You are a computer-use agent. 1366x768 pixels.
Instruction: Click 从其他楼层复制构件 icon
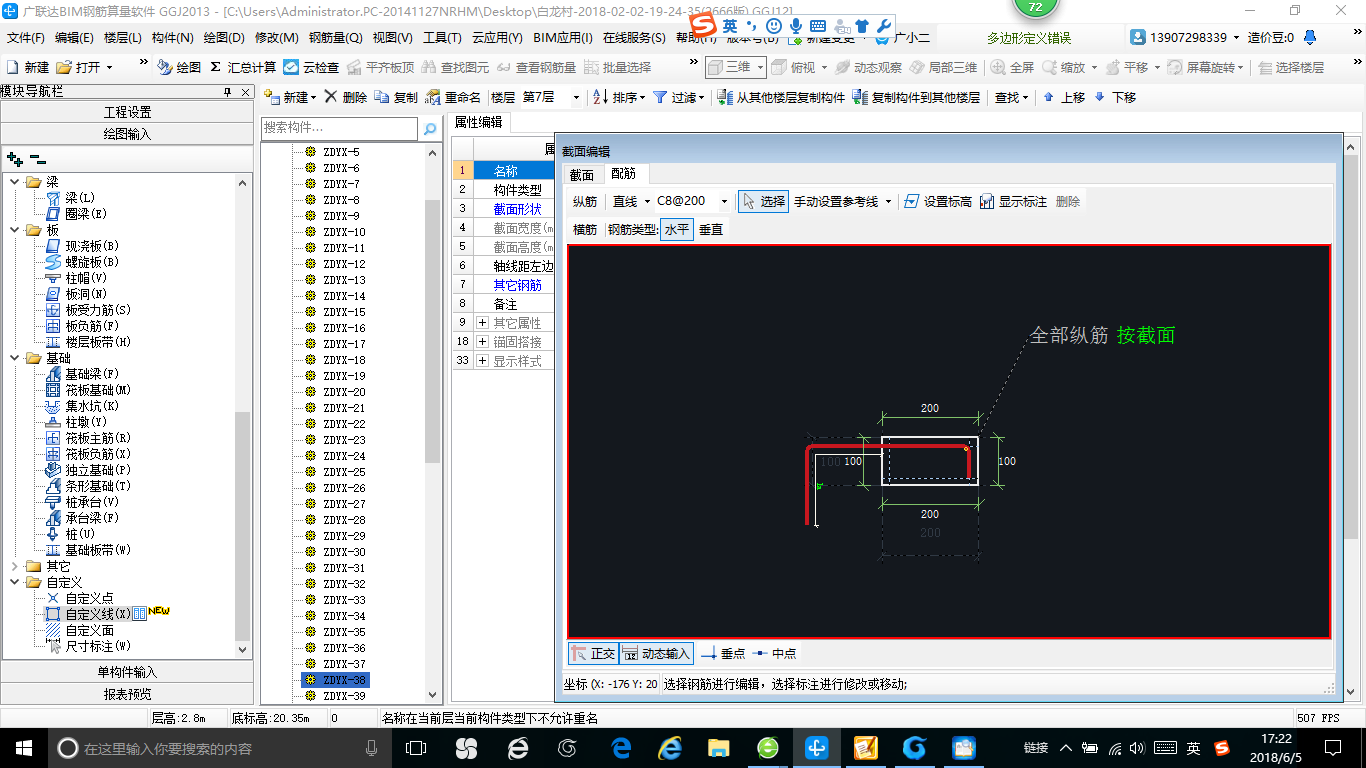tap(726, 97)
